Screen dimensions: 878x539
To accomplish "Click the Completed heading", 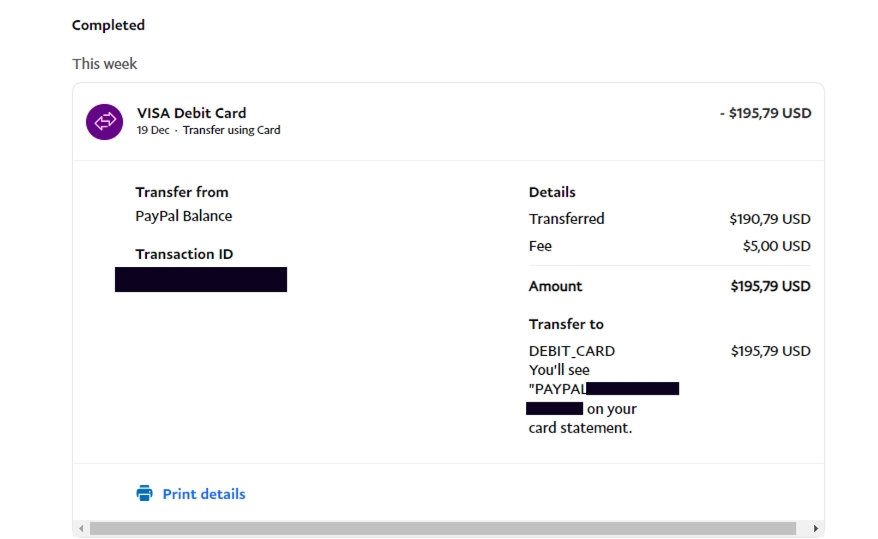I will pyautogui.click(x=108, y=25).
